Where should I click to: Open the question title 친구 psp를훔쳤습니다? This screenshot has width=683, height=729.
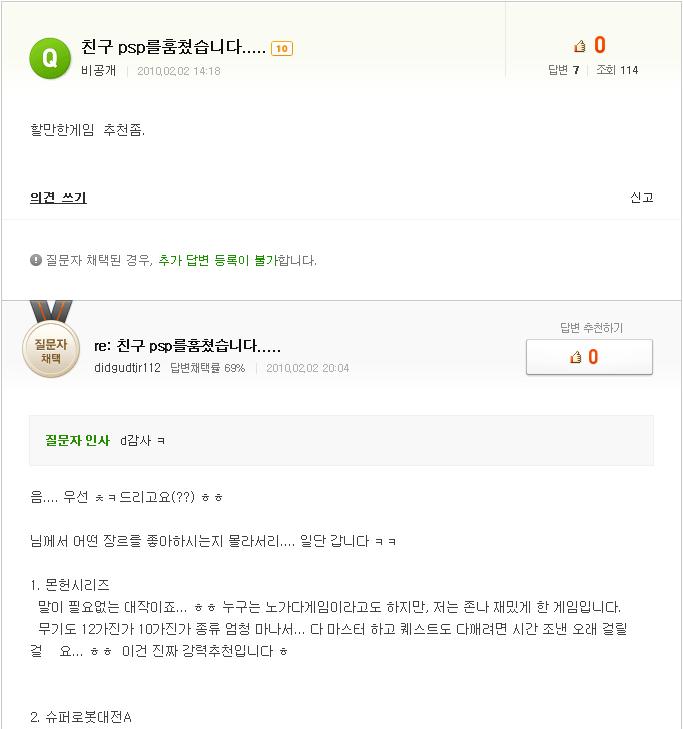pyautogui.click(x=173, y=48)
